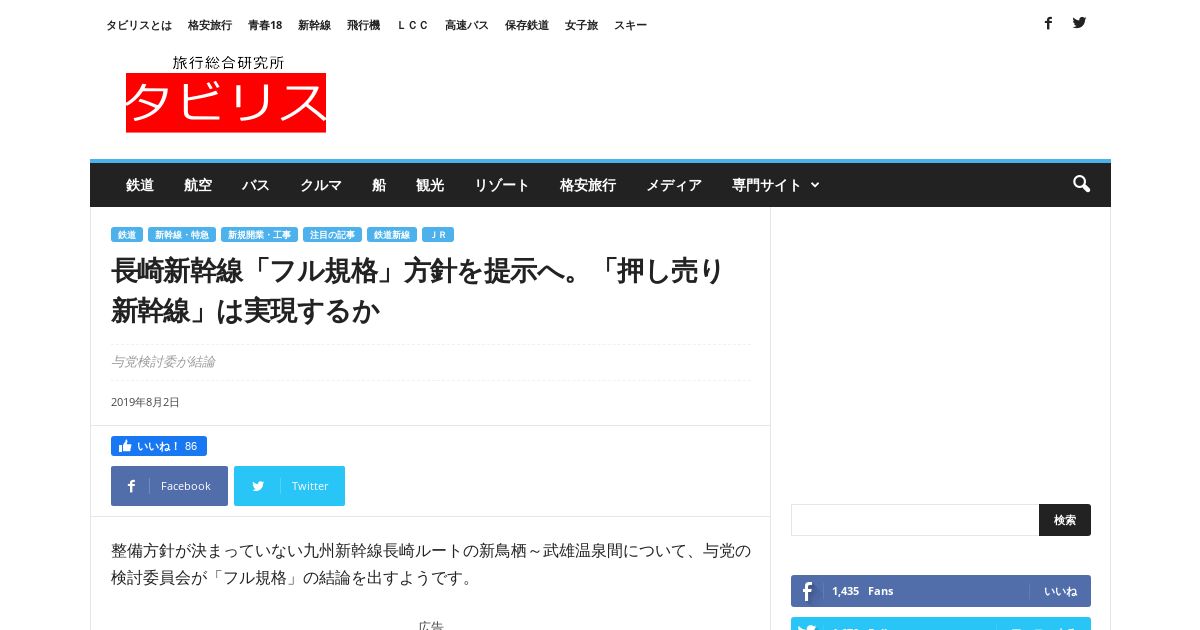Go to 高速バス top link

tap(467, 25)
